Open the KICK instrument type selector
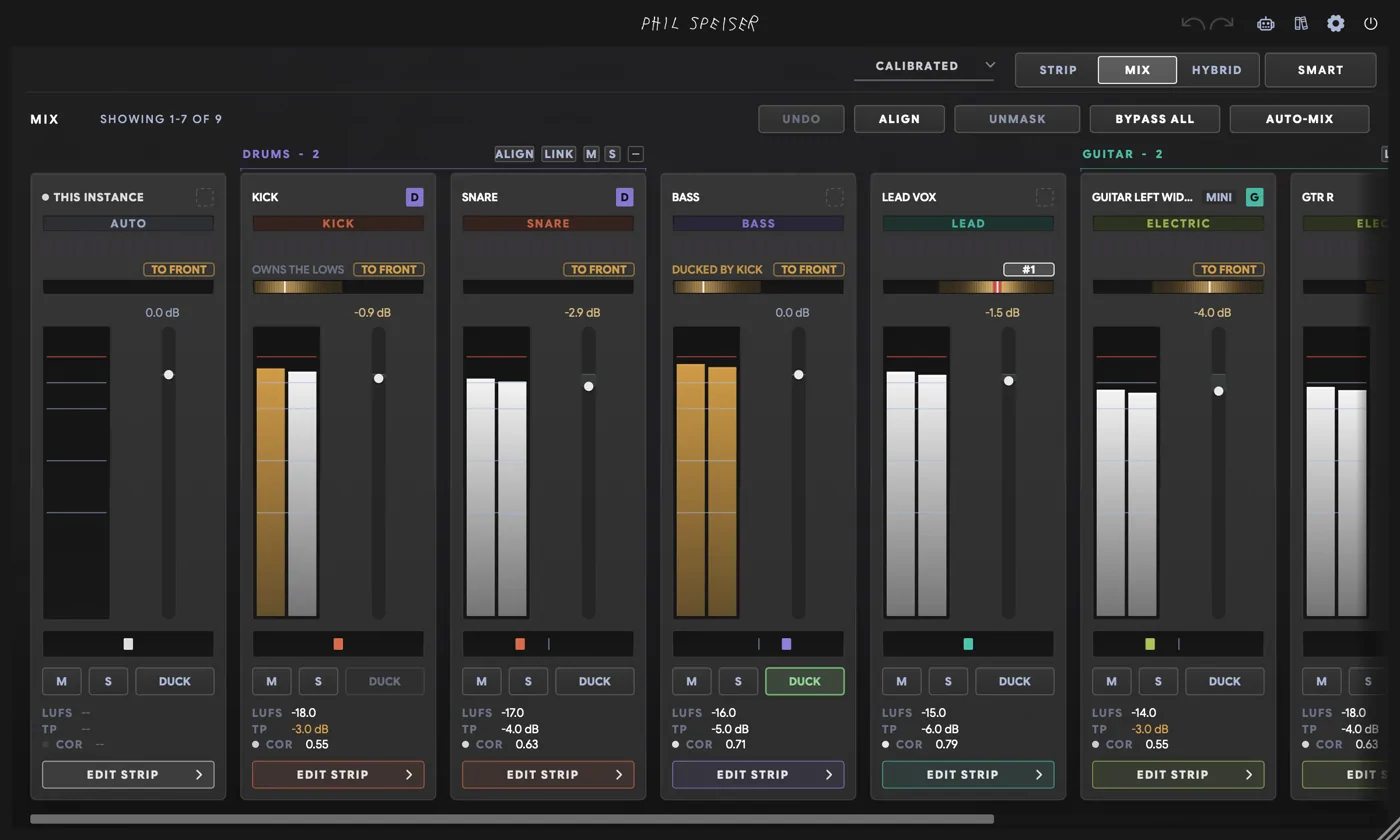Viewport: 1400px width, 840px height. [338, 223]
